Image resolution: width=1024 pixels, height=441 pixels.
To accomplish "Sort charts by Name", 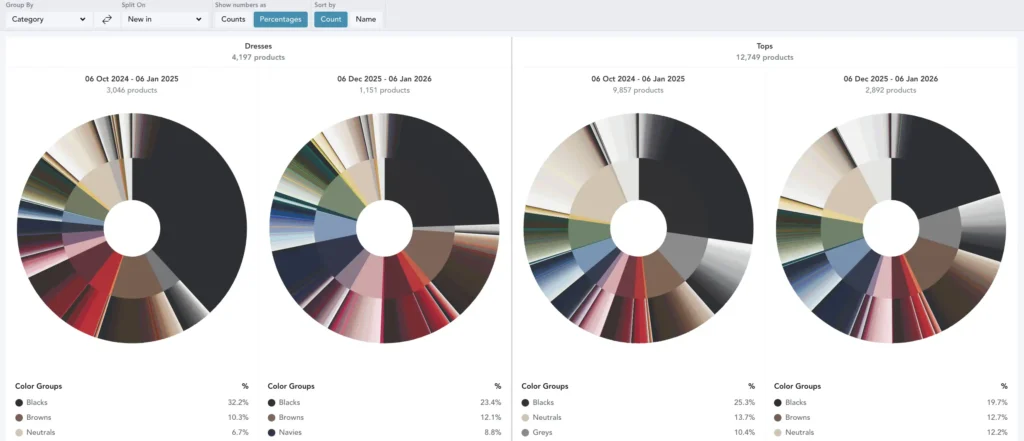I will point(366,19).
